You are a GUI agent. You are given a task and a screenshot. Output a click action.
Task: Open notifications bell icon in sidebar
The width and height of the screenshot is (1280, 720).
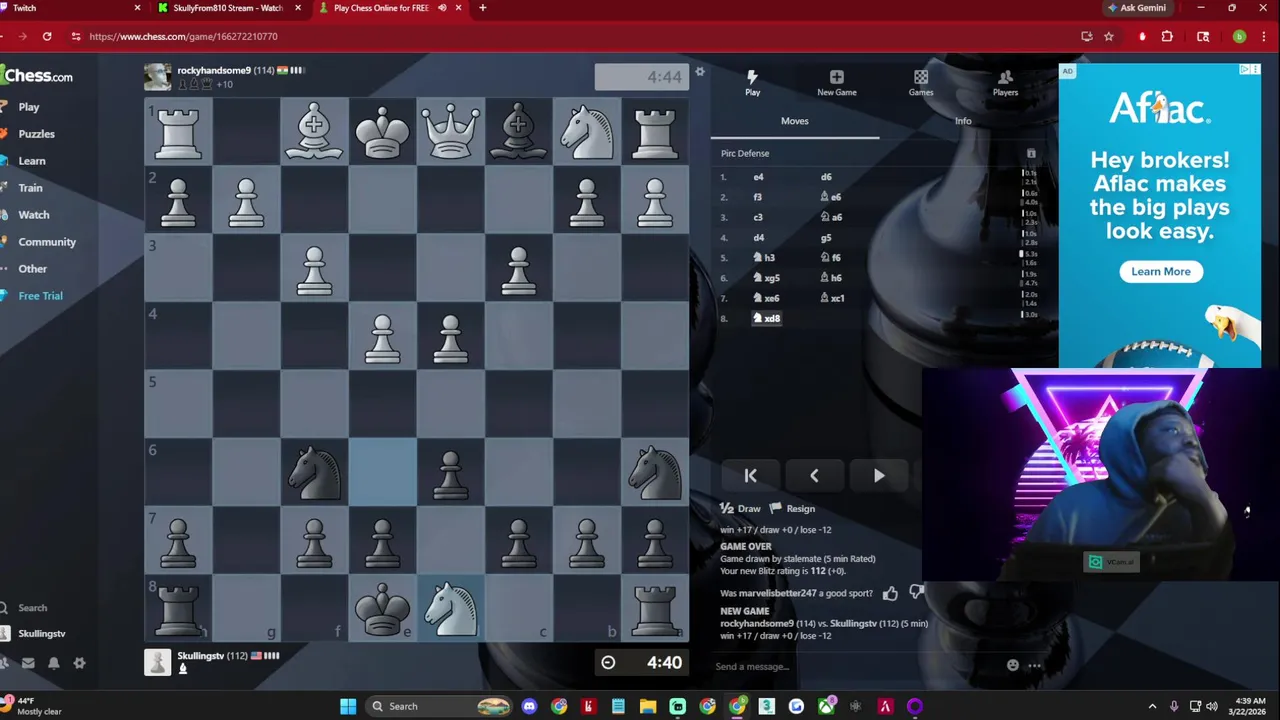(x=54, y=663)
